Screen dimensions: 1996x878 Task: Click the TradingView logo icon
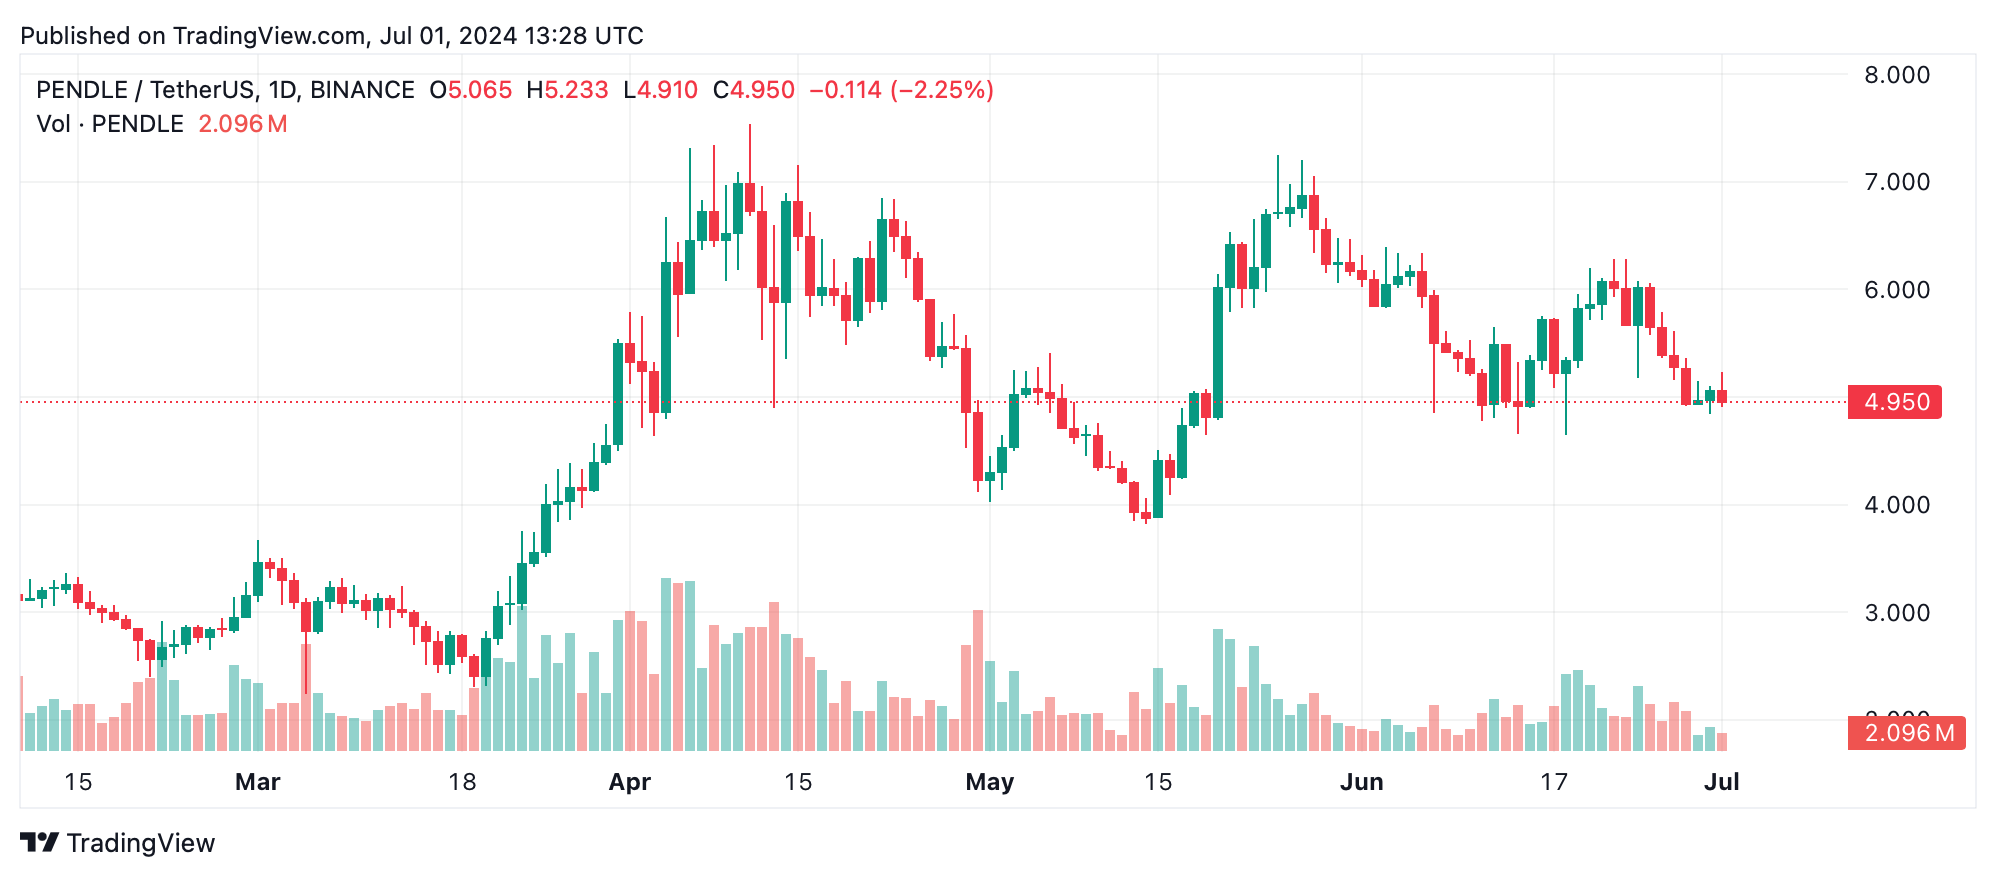pos(39,842)
